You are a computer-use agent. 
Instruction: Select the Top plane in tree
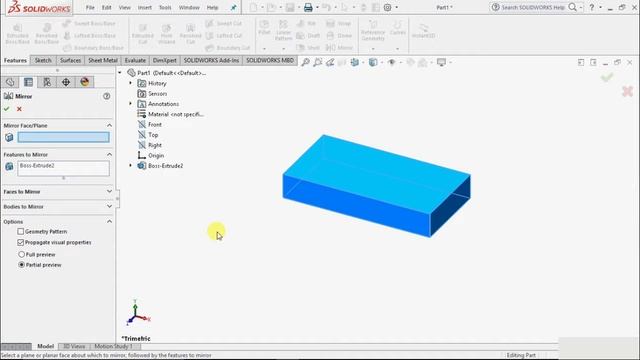[x=153, y=135]
